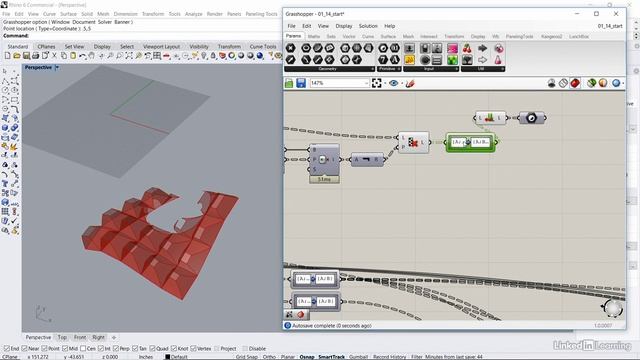Viewport: 640px width, 360px height.
Task: Click the no-preview icon in Grasshopper toolbar
Action: [x=563, y=83]
